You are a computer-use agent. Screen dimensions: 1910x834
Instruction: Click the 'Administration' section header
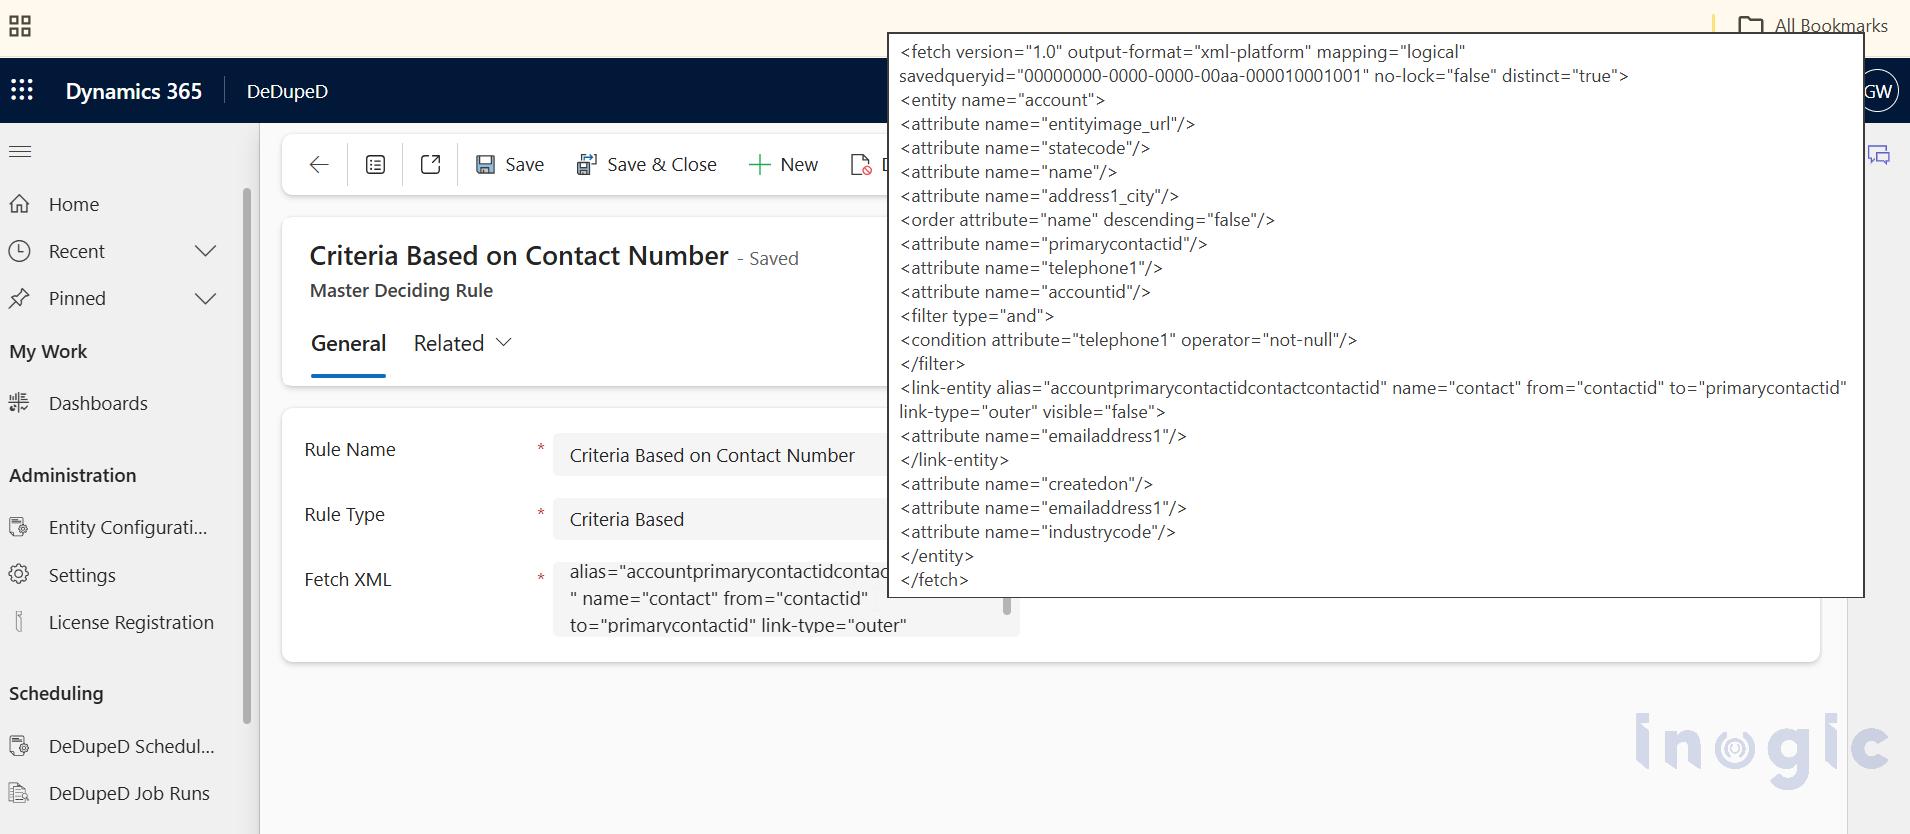[x=72, y=476]
